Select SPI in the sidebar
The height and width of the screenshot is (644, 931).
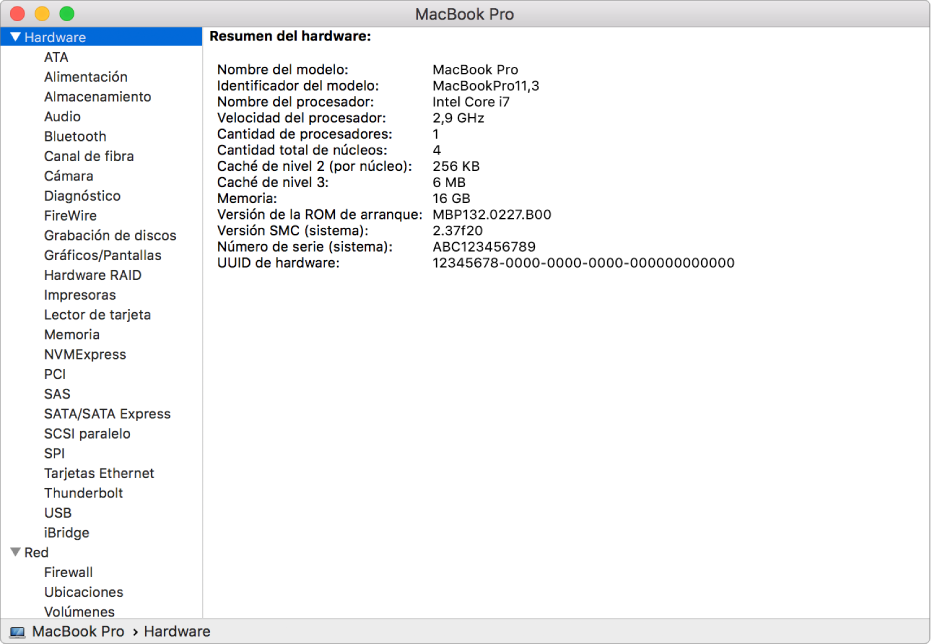click(x=54, y=453)
